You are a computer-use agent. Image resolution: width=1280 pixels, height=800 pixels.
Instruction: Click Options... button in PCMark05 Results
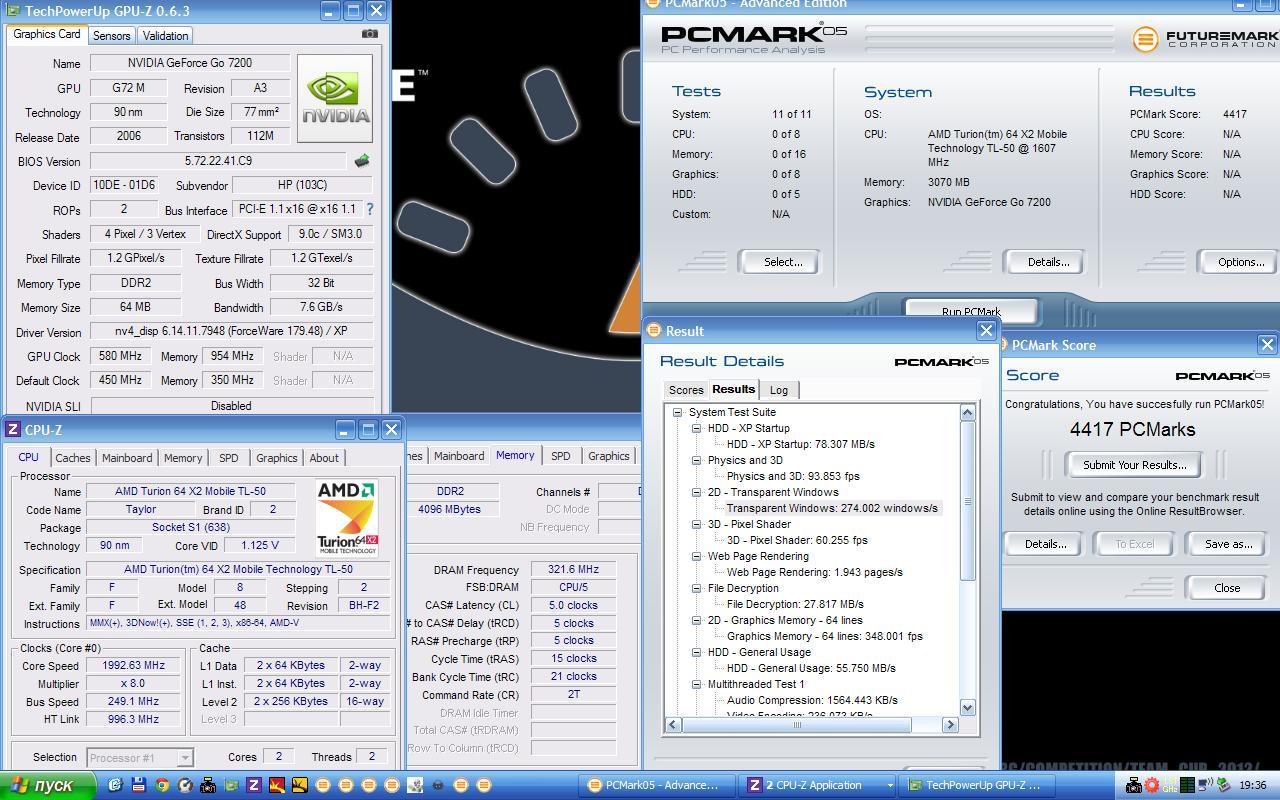pyautogui.click(x=1240, y=262)
